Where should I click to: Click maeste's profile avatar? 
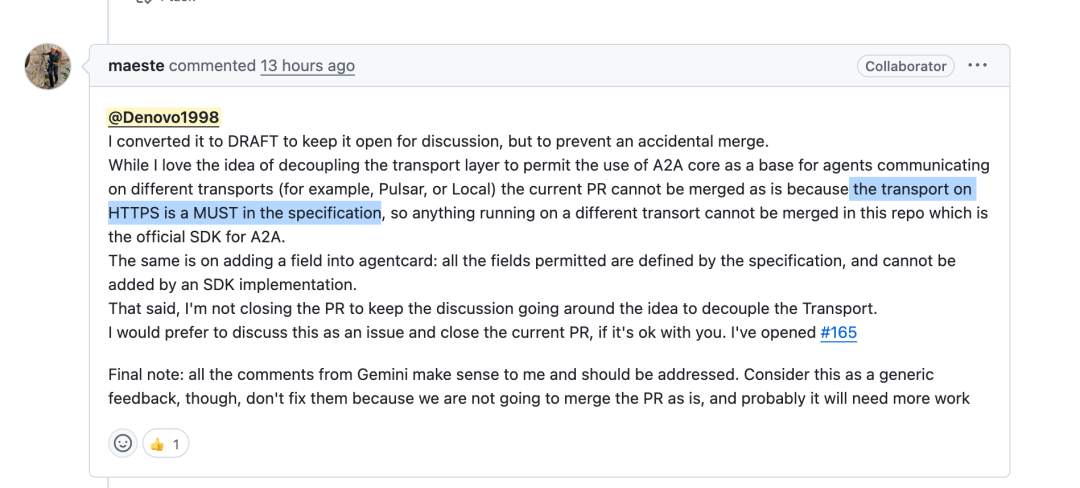pos(48,66)
